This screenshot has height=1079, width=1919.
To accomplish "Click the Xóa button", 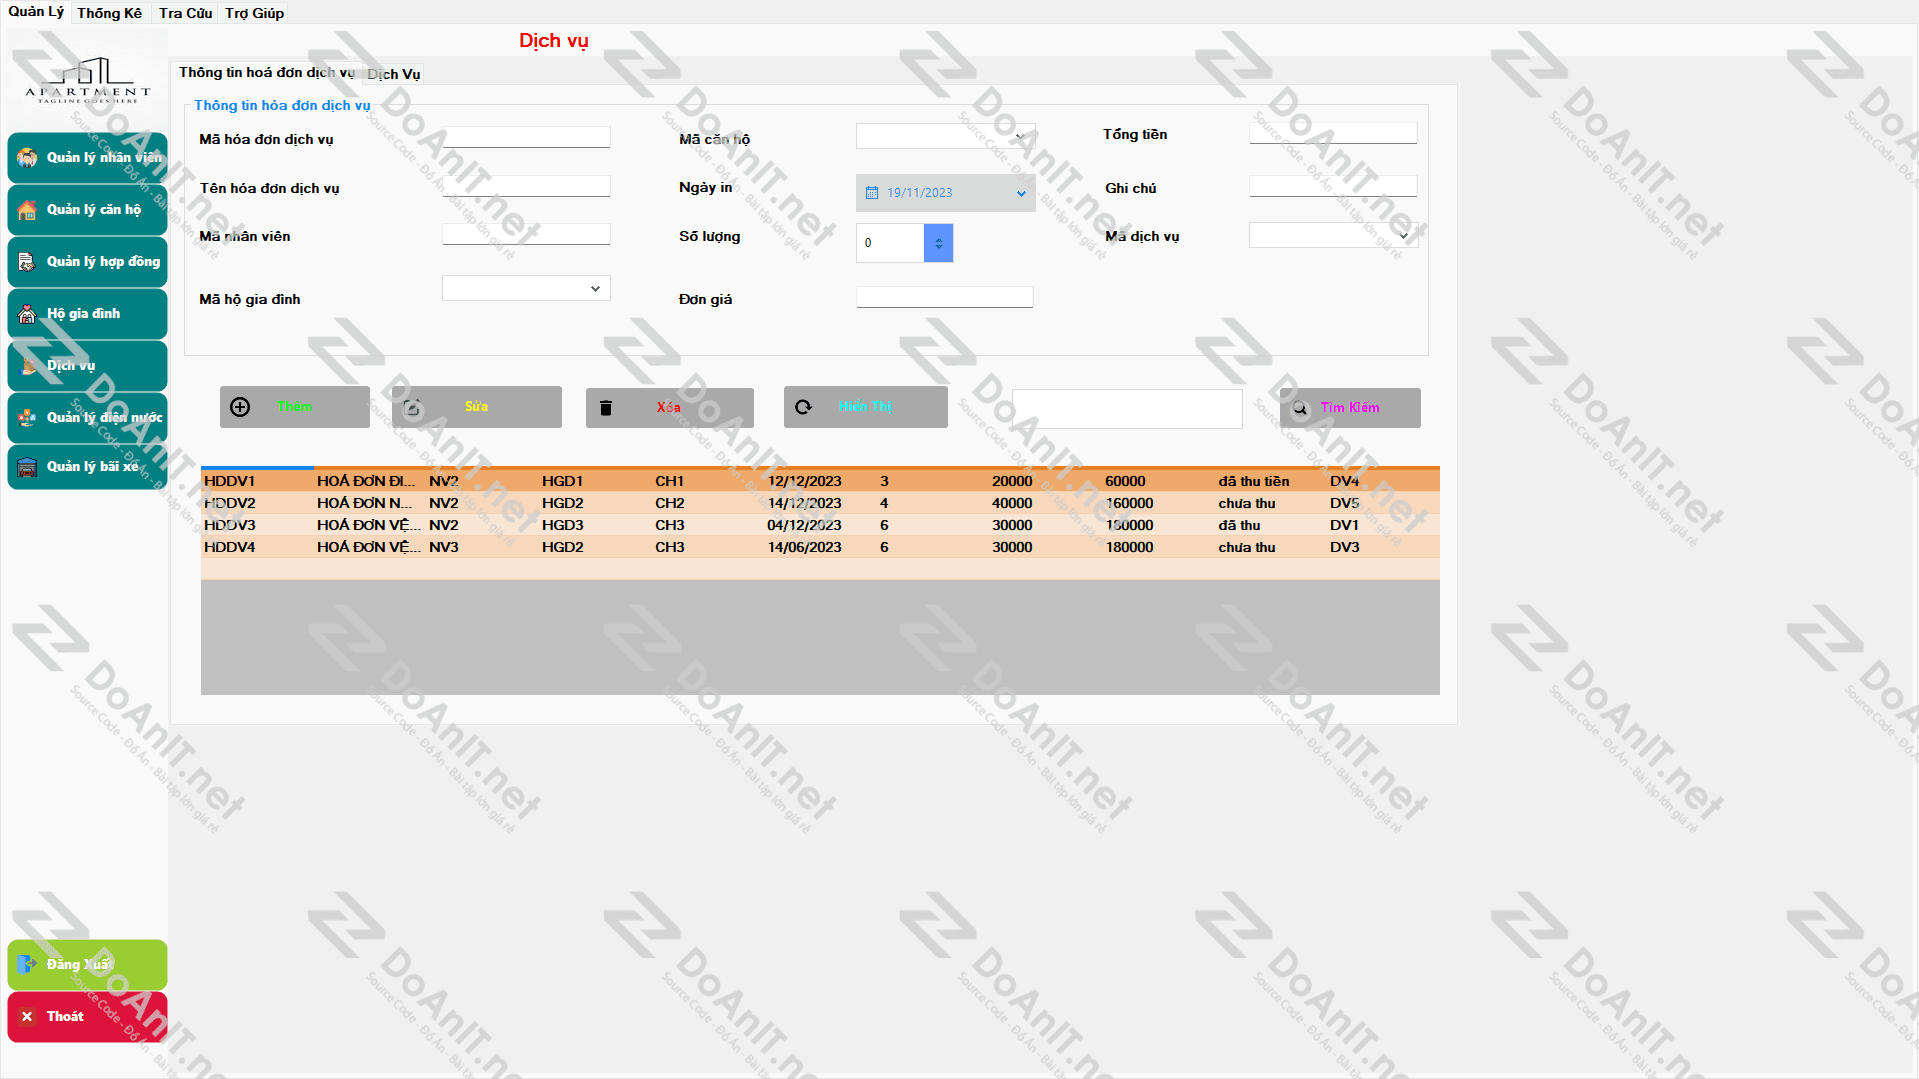I will coord(670,408).
